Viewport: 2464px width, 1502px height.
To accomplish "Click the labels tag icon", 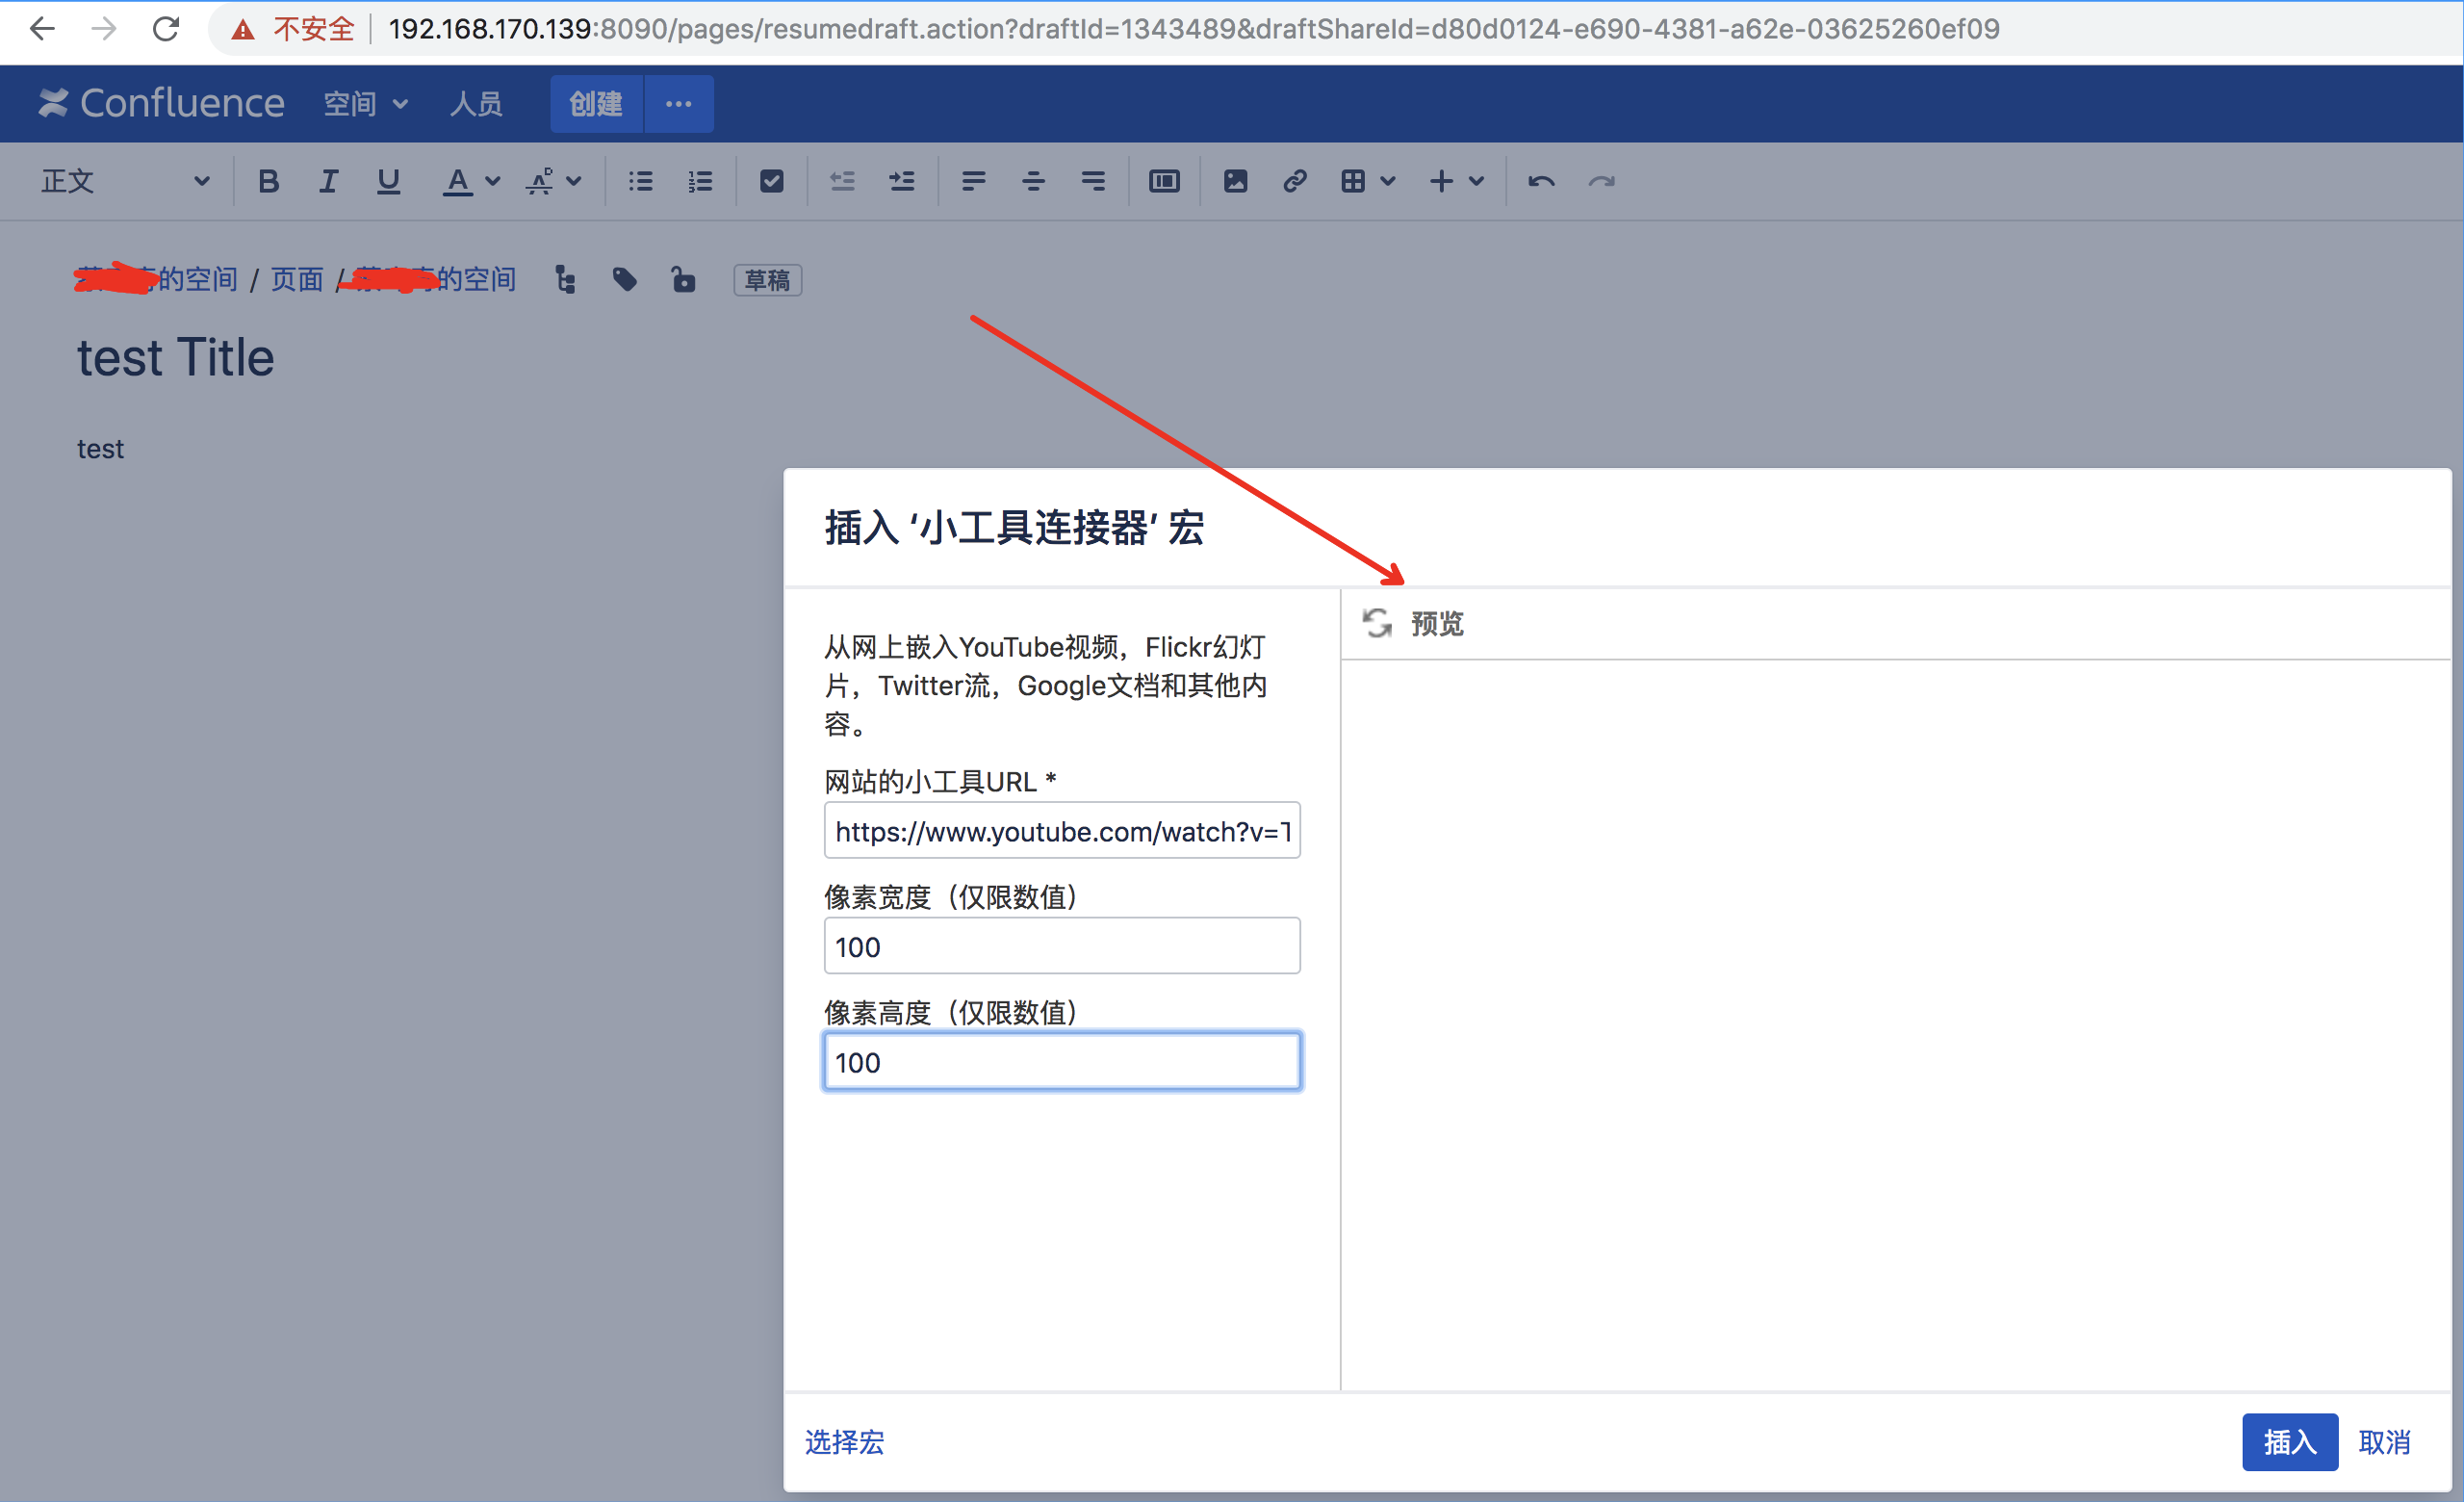I will click(x=625, y=279).
